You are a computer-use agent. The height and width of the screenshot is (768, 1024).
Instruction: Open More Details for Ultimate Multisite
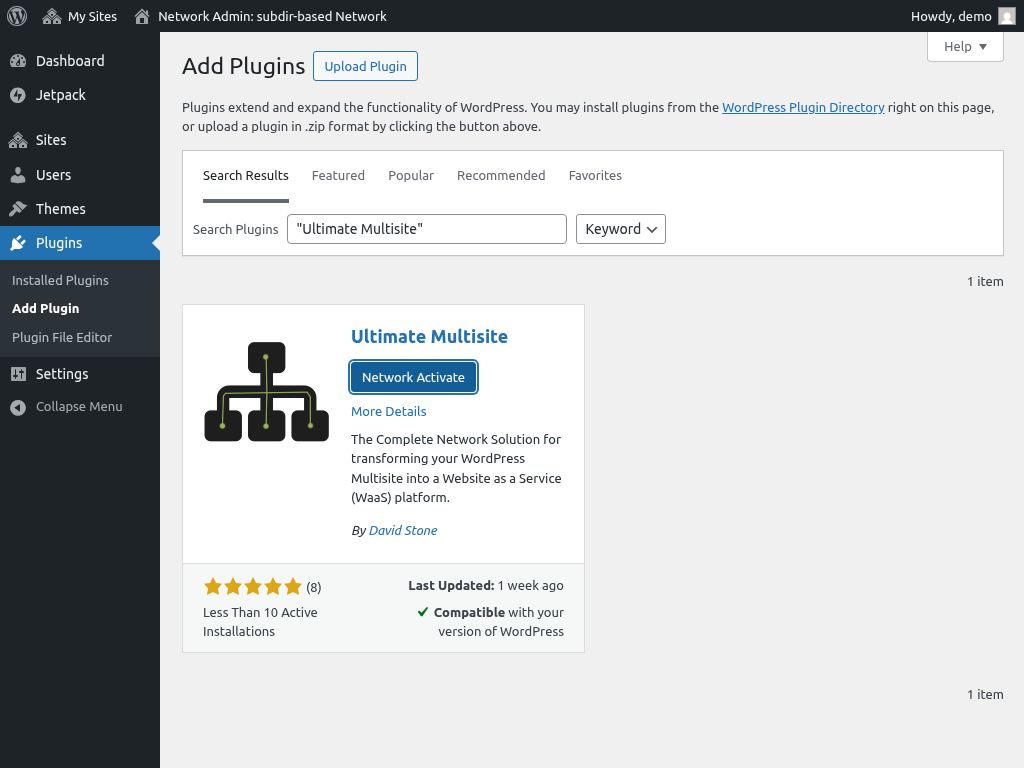pyautogui.click(x=389, y=411)
